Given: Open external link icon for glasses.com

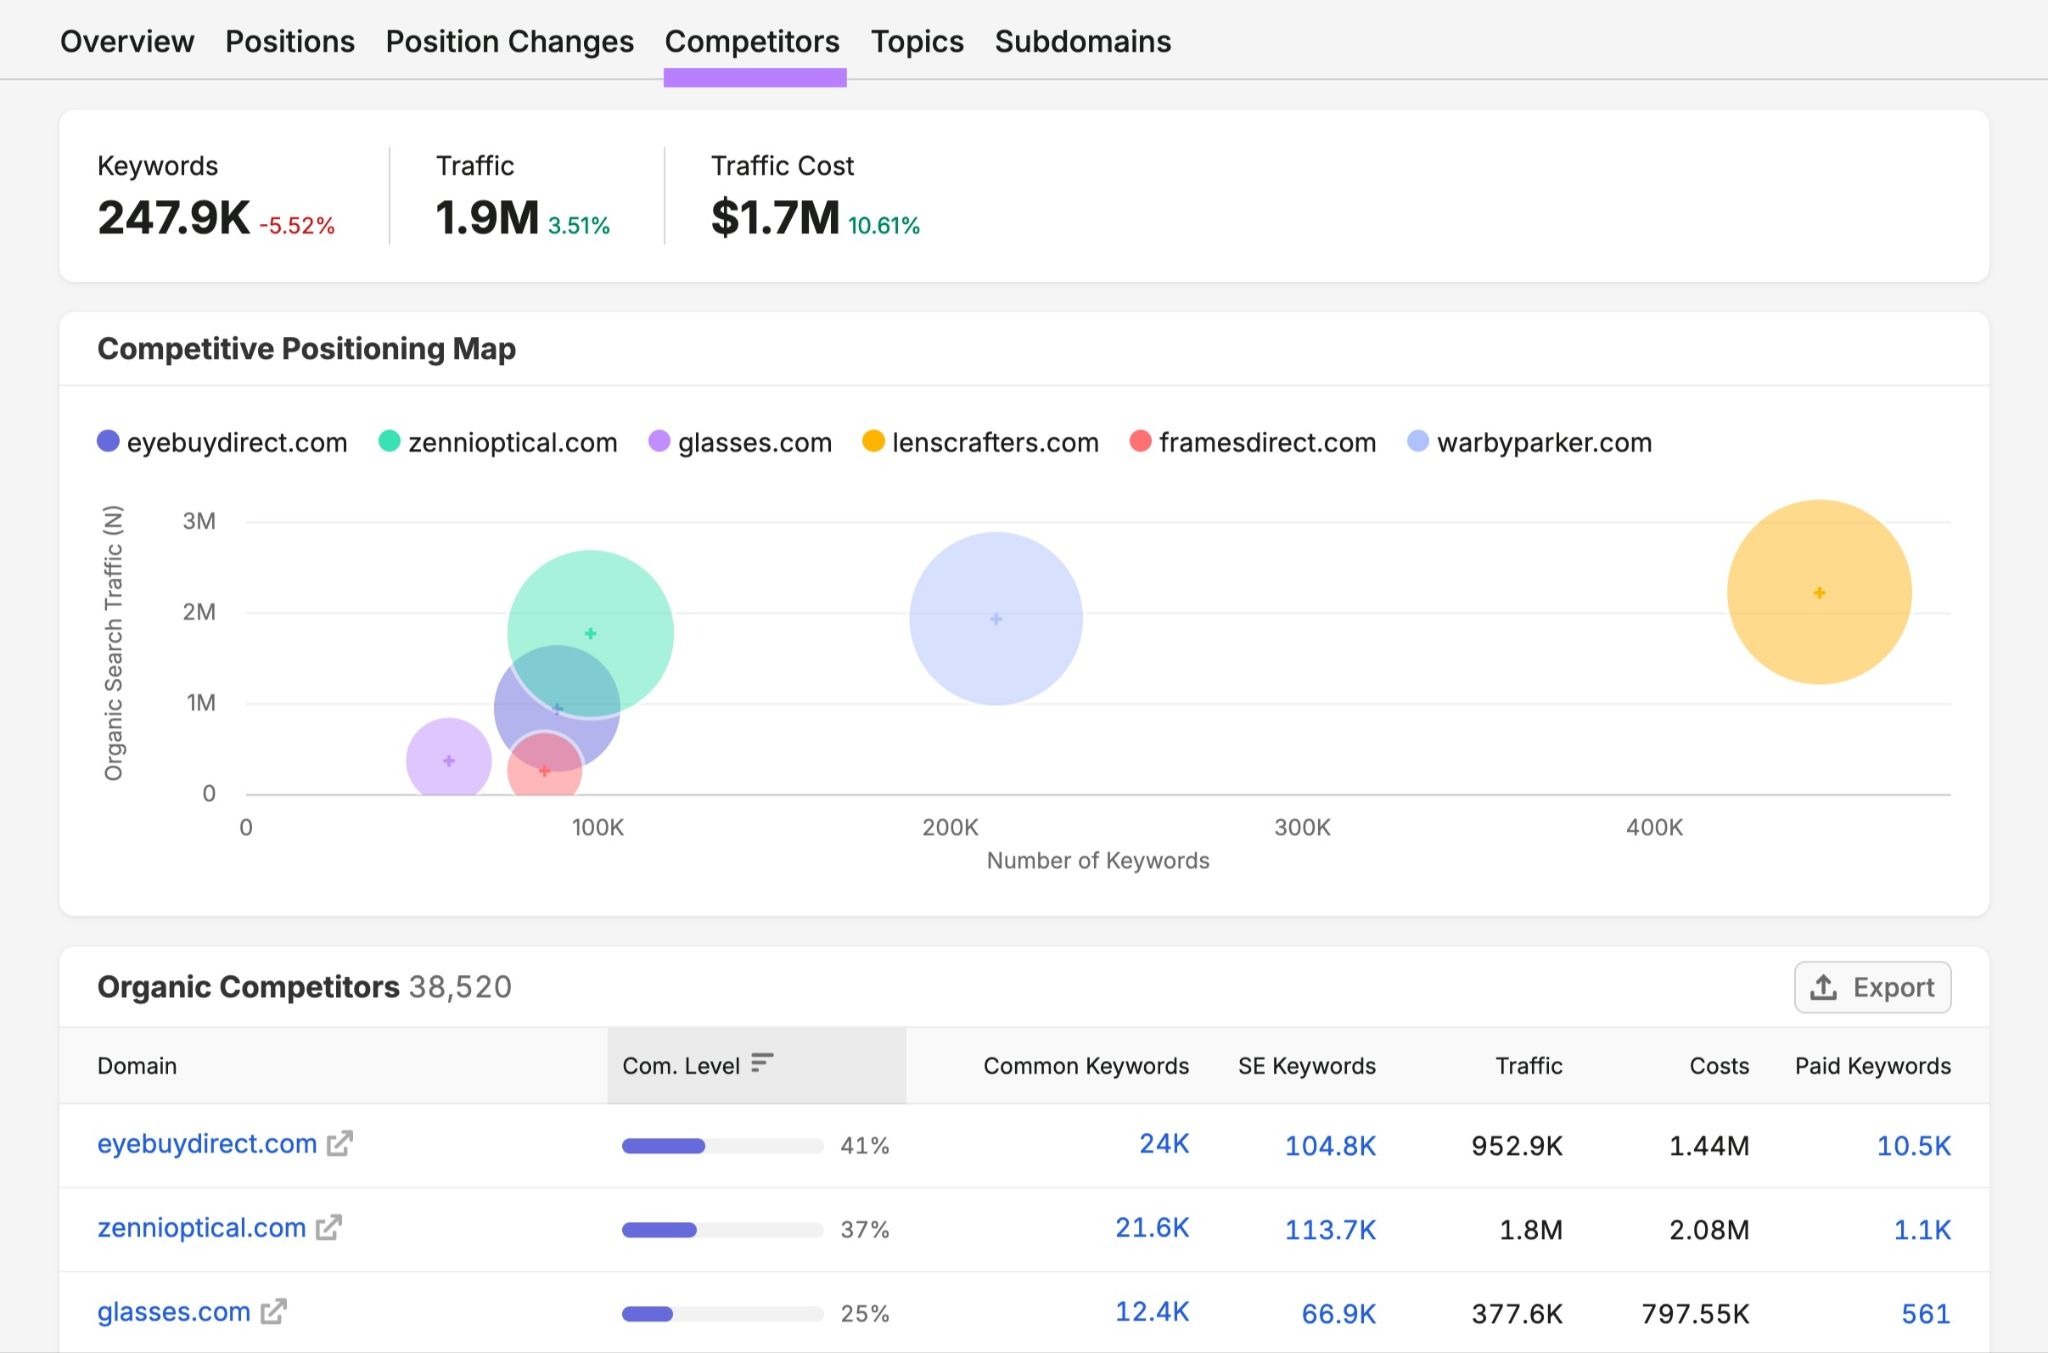Looking at the screenshot, I should pos(274,1311).
